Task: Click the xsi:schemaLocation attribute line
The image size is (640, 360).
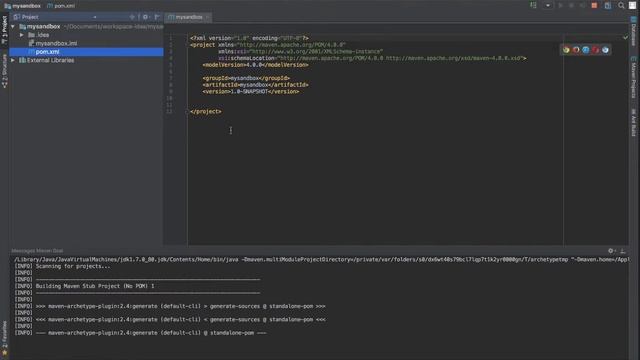Action: [x=372, y=58]
